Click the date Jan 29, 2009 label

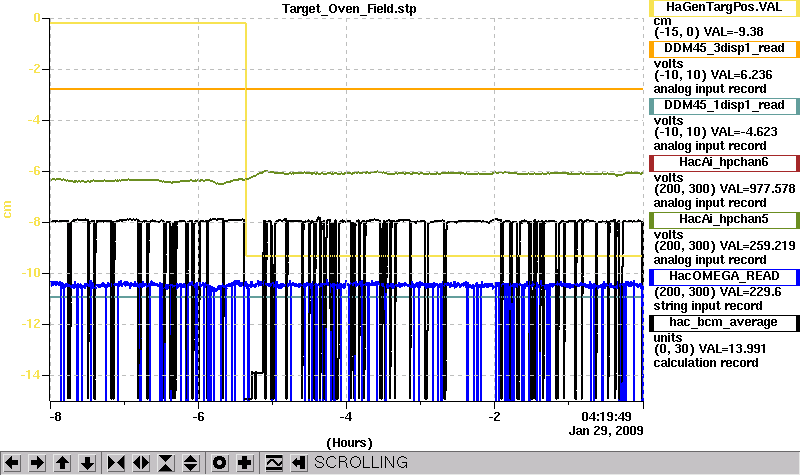click(606, 431)
